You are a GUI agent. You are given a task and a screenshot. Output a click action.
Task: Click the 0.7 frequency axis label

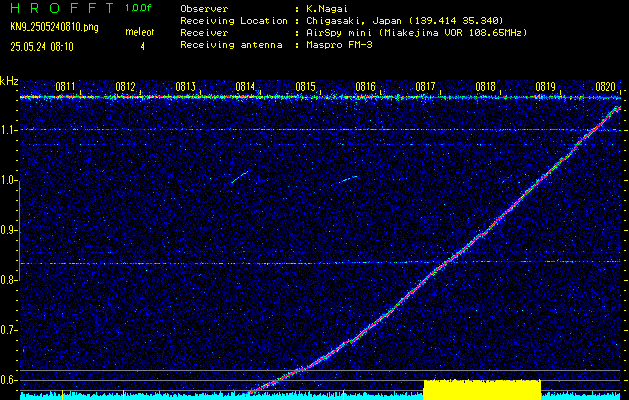[x=8, y=330]
